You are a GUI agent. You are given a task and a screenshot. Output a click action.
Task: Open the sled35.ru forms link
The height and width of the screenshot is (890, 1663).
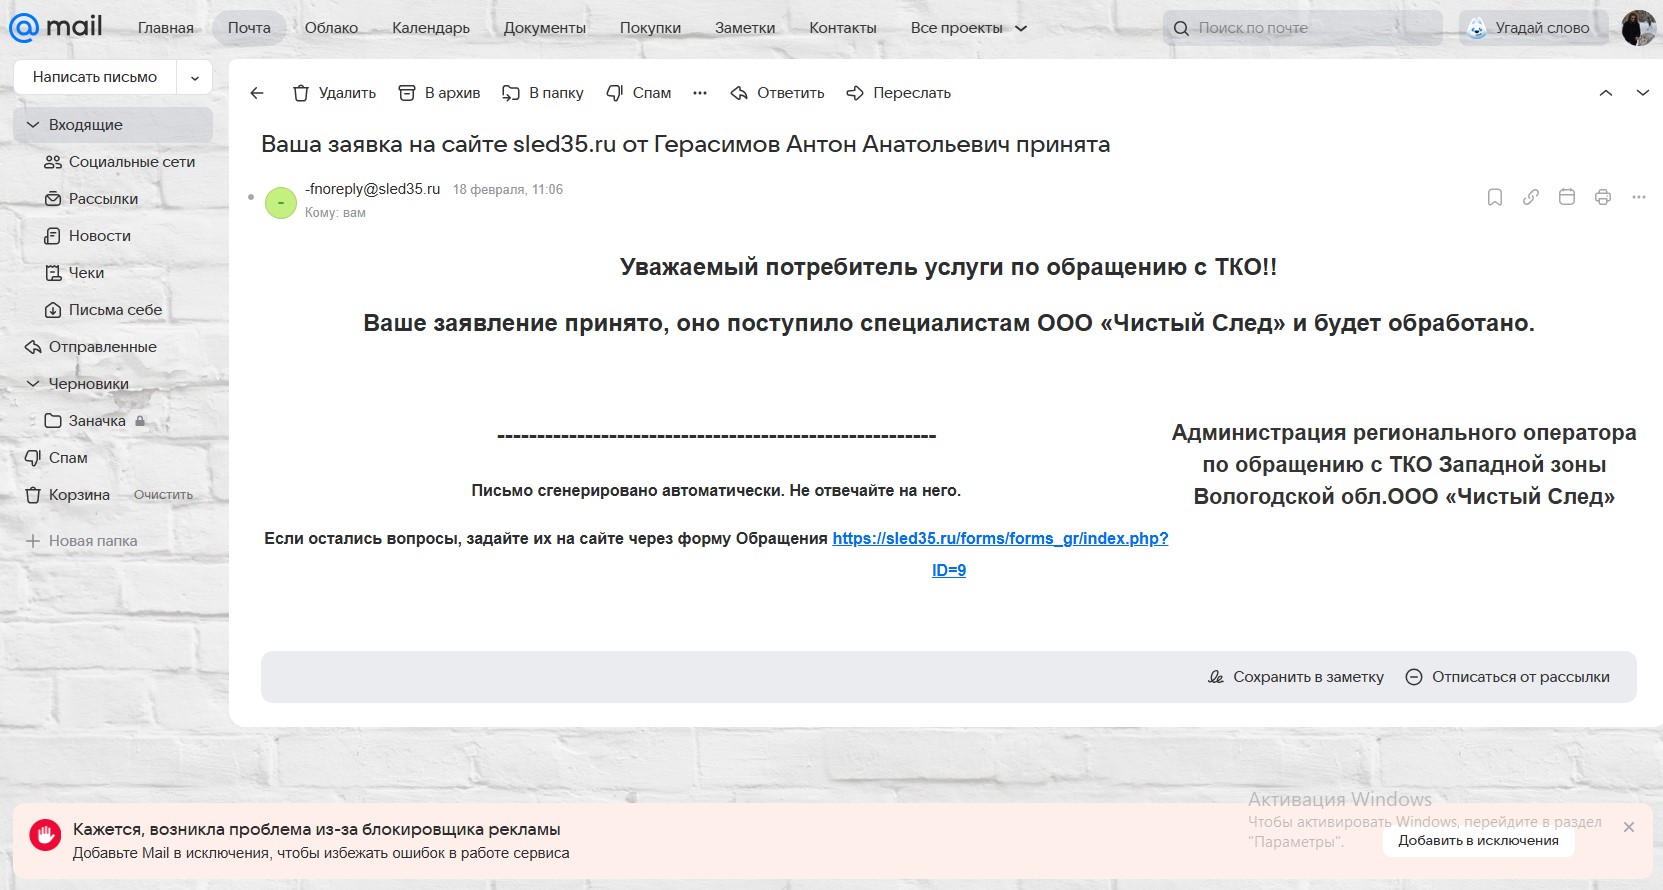[1000, 538]
